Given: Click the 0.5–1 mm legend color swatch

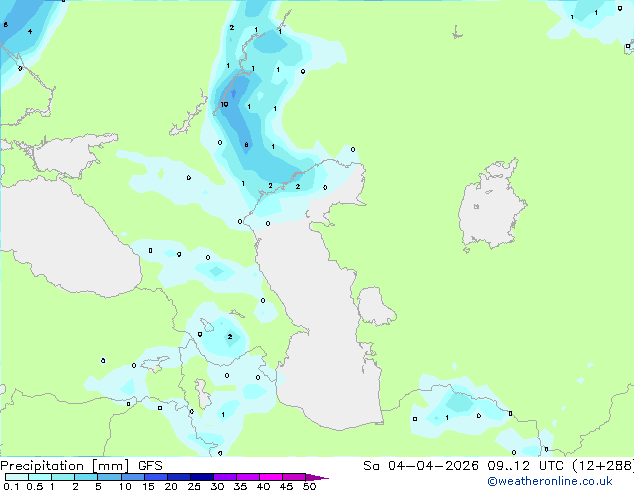Looking at the screenshot, I should (x=40, y=477).
